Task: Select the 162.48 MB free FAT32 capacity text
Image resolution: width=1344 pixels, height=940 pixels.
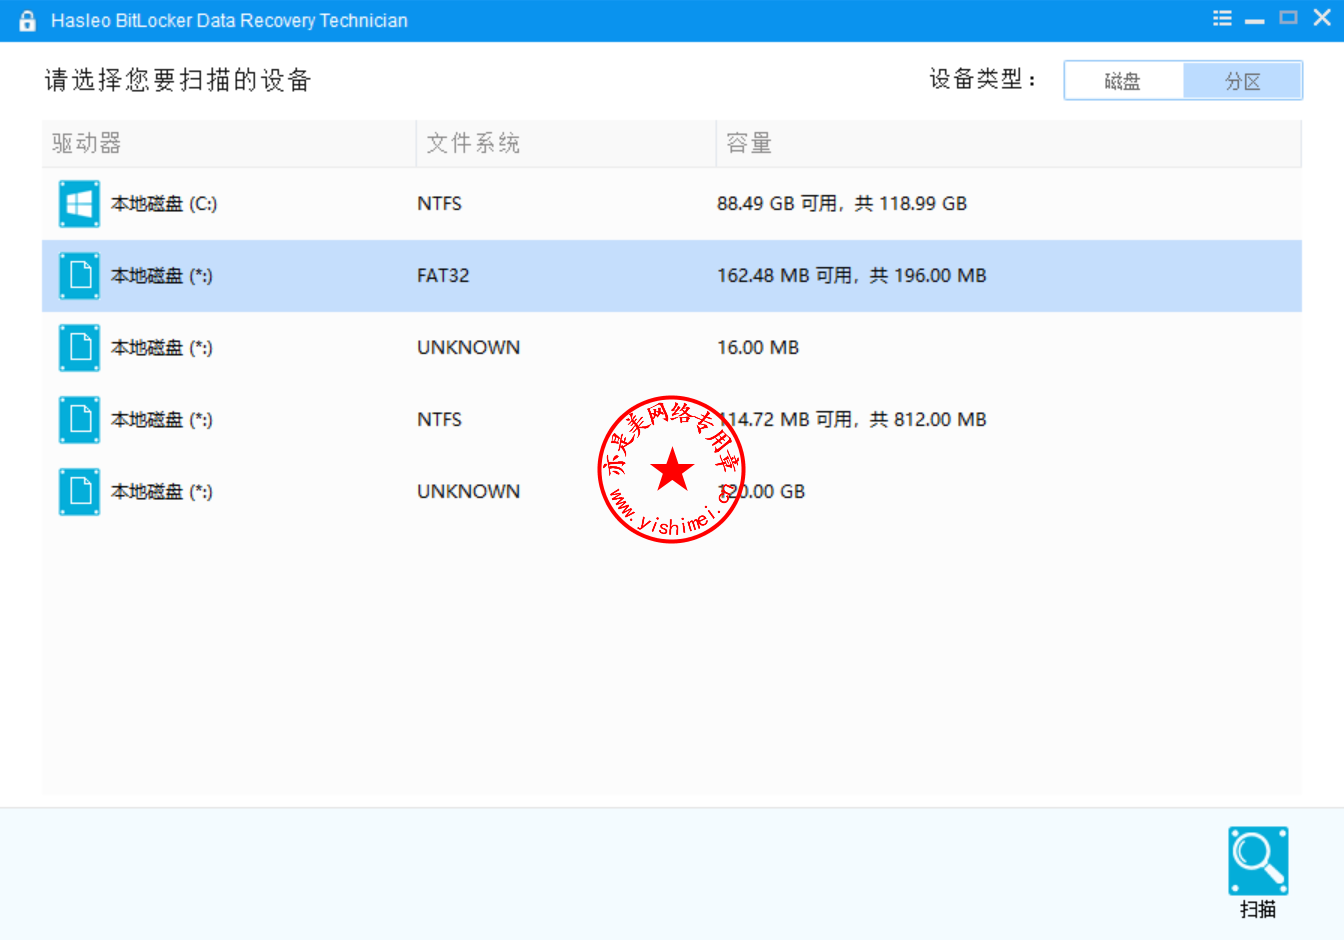Action: click(x=851, y=276)
